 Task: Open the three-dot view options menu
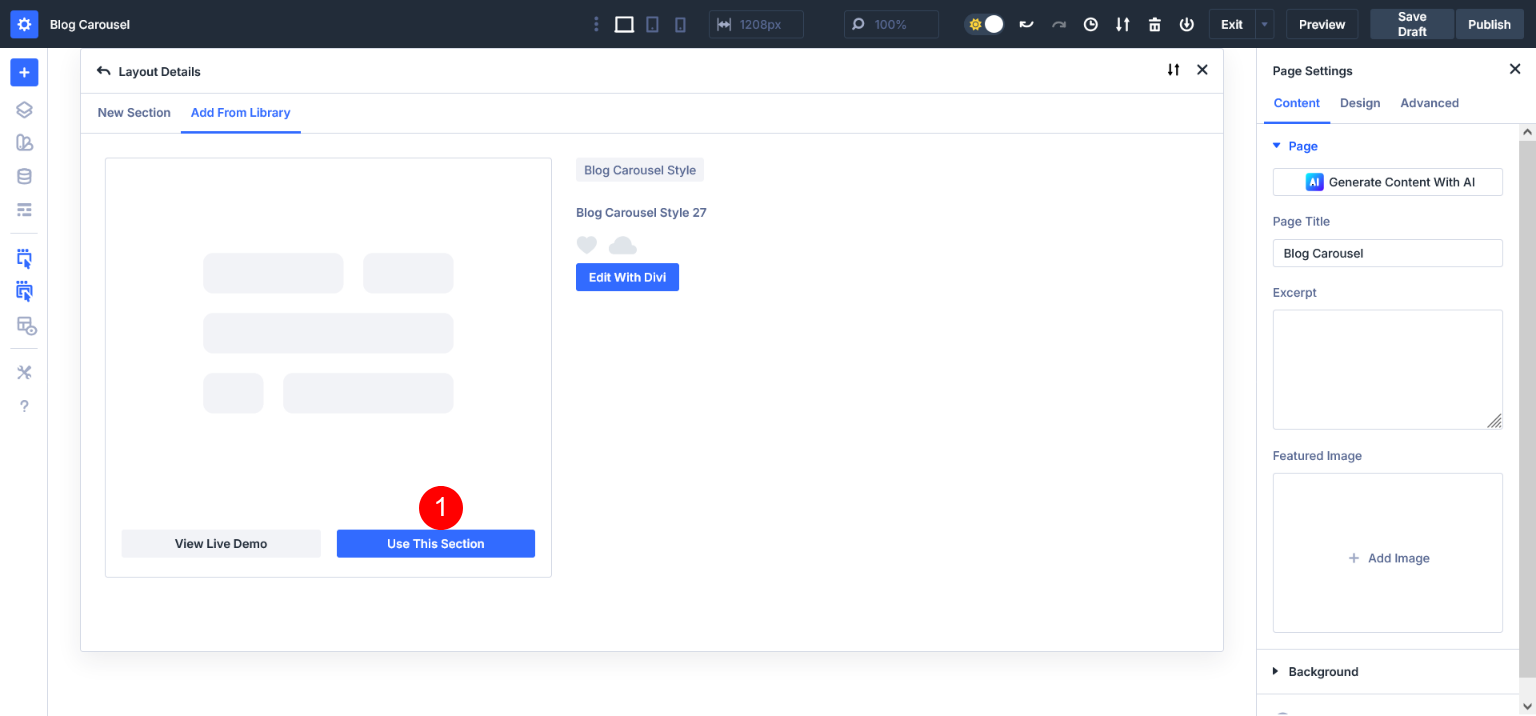coord(596,24)
